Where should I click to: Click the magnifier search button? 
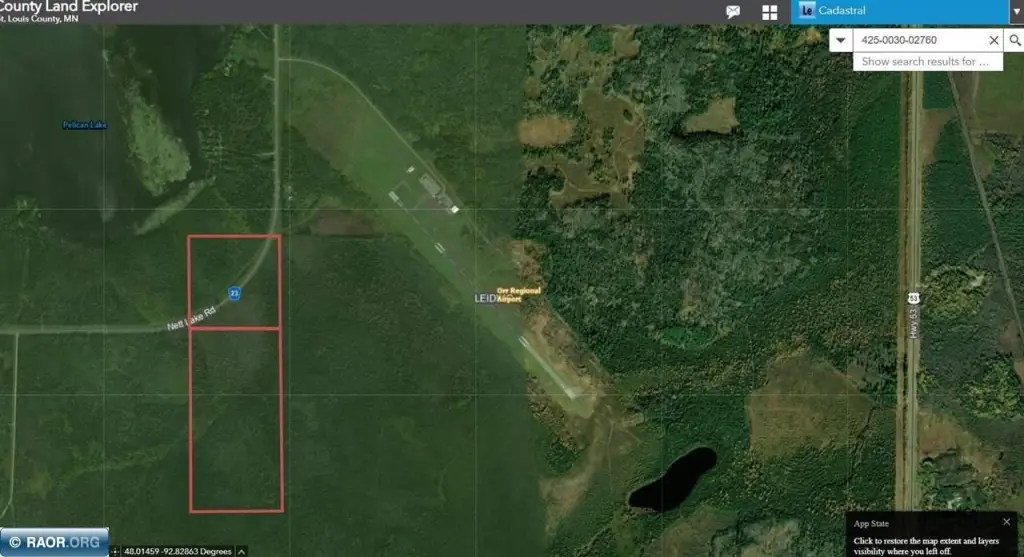tap(1014, 40)
